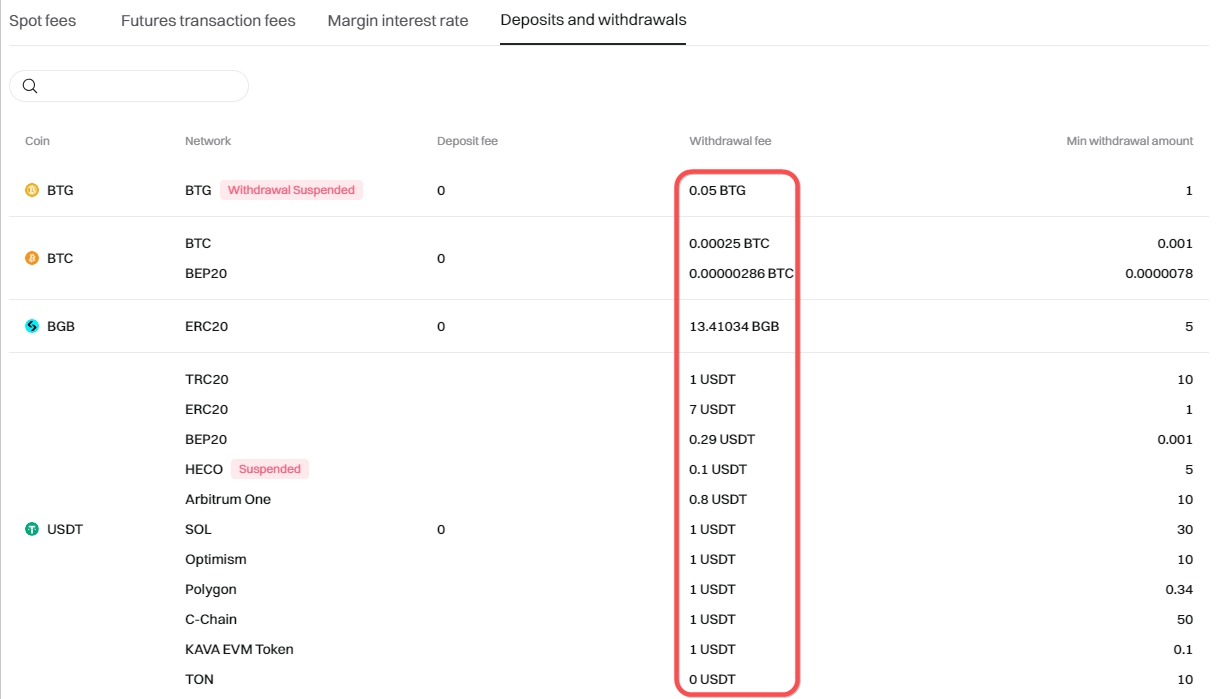
Task: Click the Polygon network row
Action: (211, 589)
